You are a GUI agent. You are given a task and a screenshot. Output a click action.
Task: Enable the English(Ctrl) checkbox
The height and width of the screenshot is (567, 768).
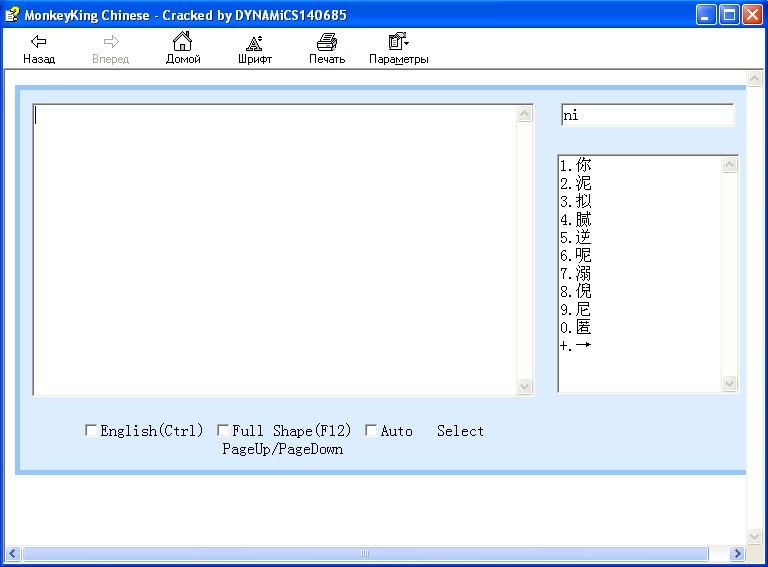coord(91,430)
